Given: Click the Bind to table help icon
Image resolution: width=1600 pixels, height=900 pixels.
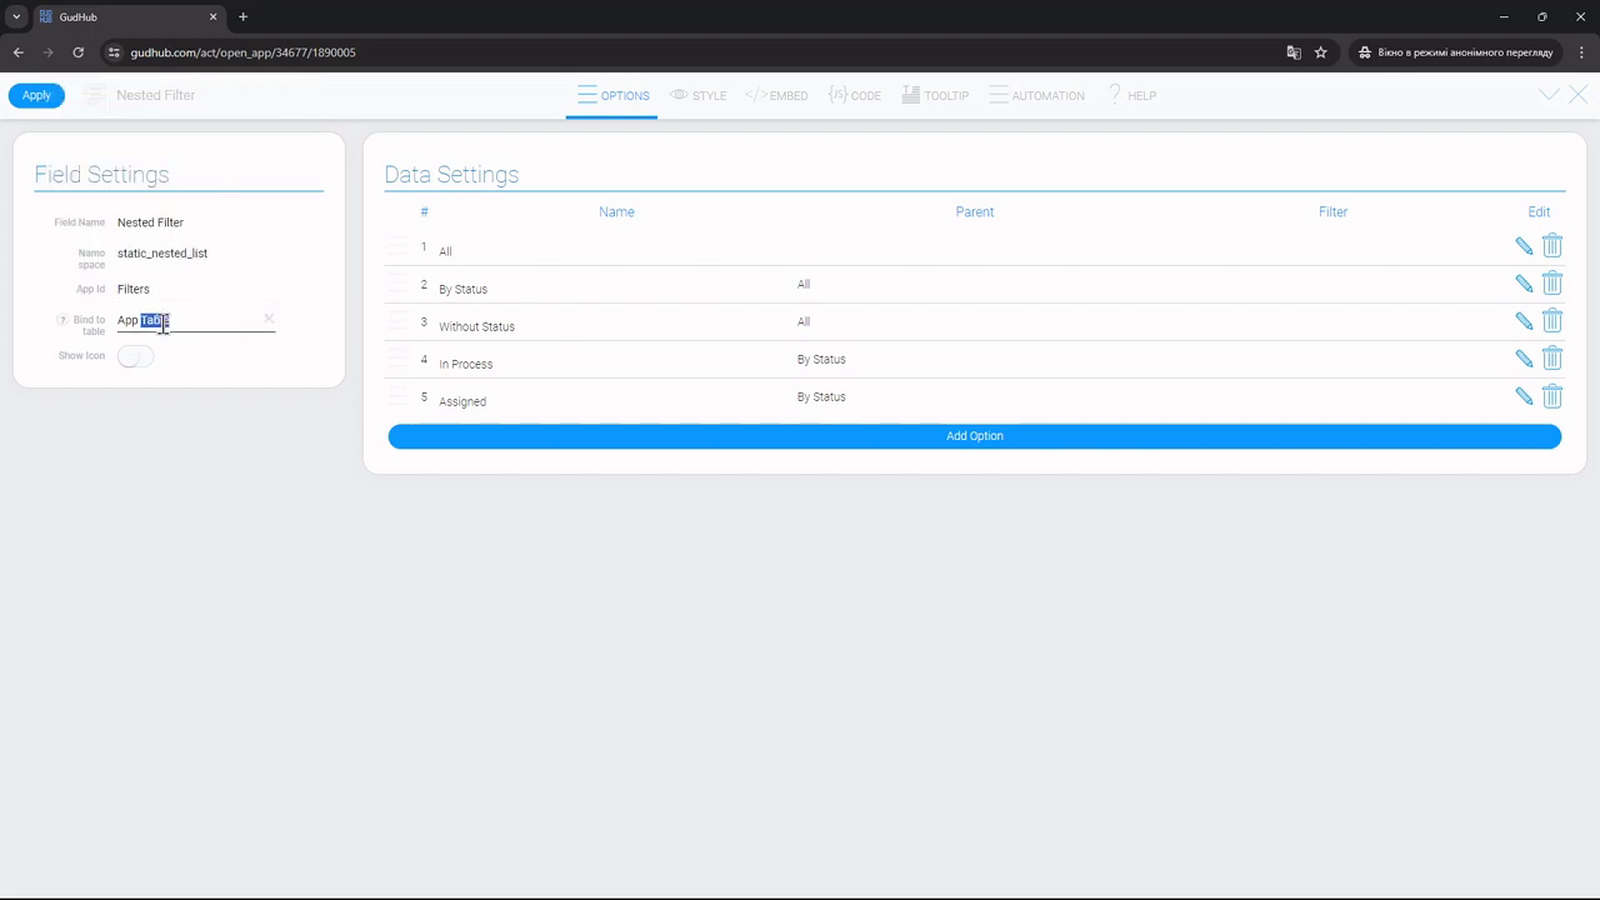Looking at the screenshot, I should coord(62,320).
